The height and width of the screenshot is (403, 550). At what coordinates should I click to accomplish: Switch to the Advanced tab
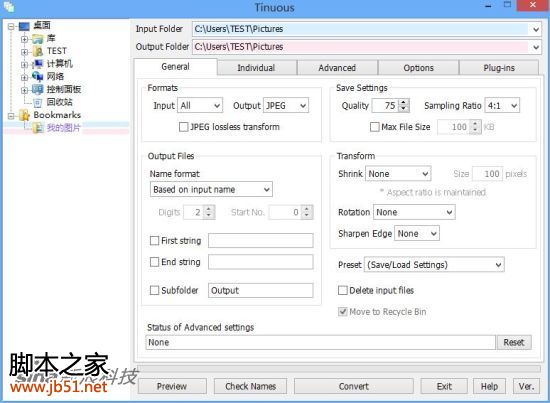point(337,68)
